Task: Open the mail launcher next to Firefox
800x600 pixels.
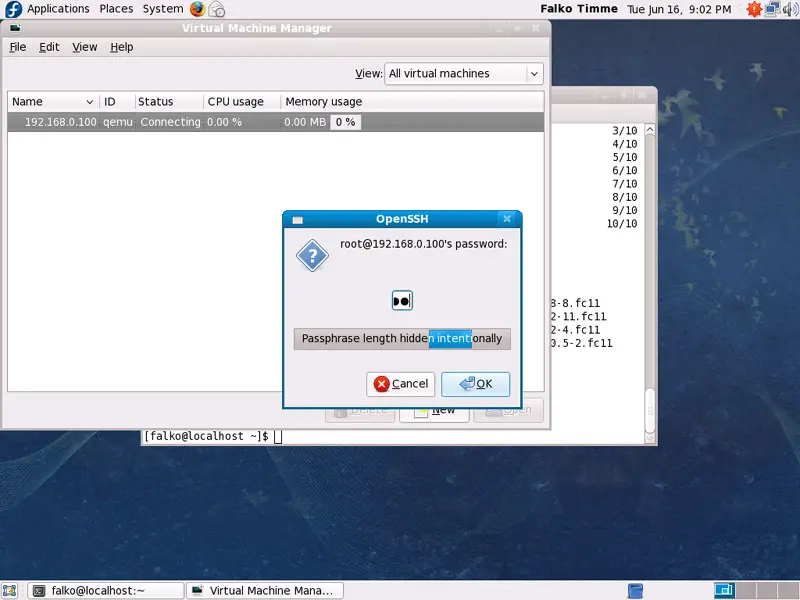Action: tap(216, 9)
